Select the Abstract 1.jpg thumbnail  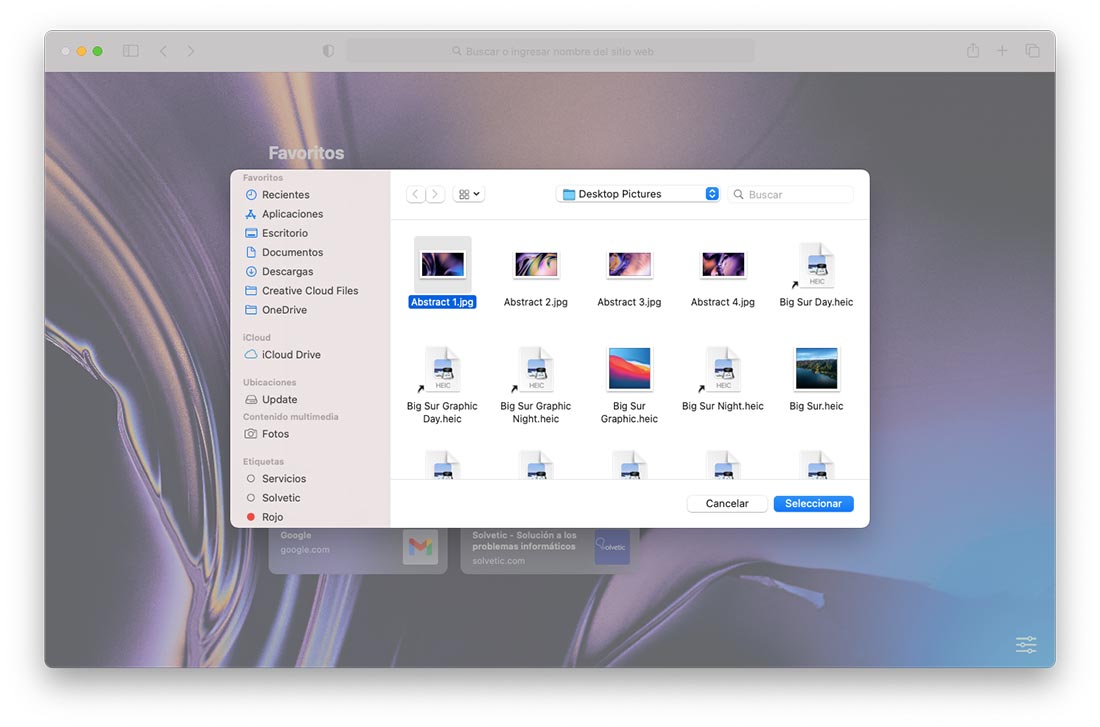442,265
